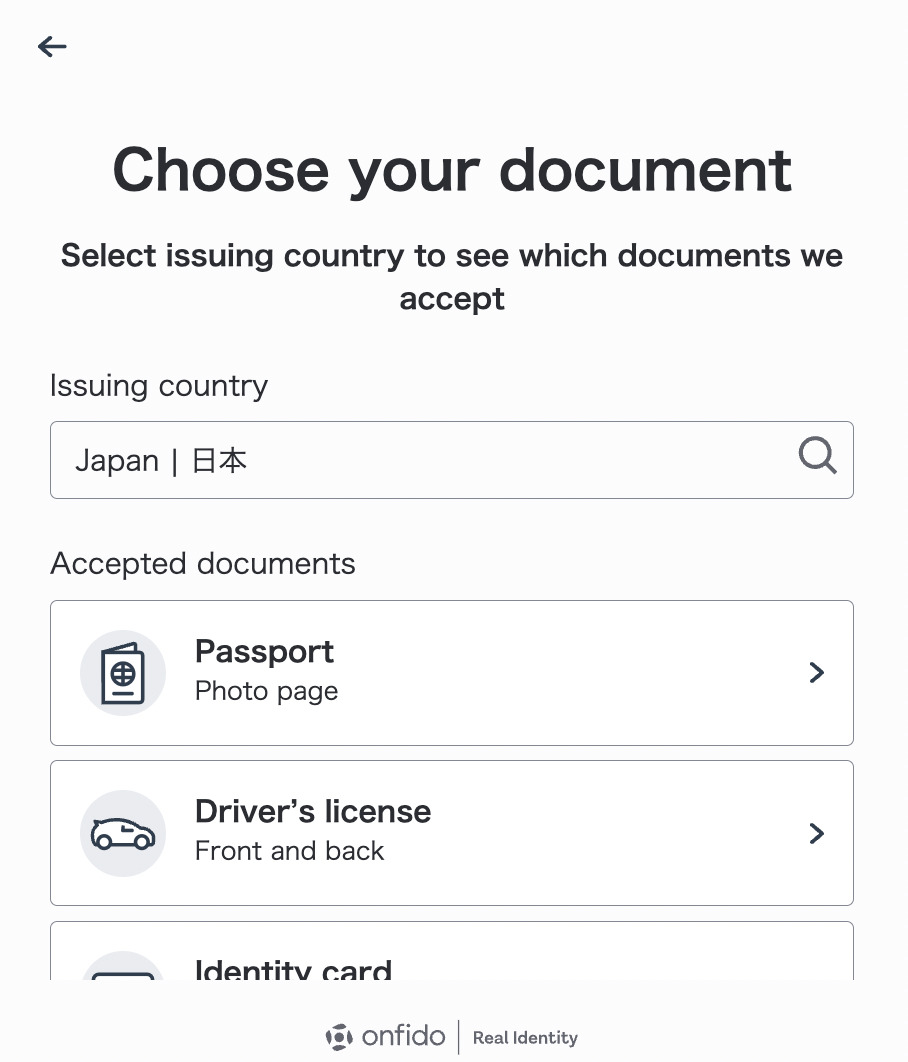908x1062 pixels.
Task: Go back using the top-left arrow
Action: [52, 46]
